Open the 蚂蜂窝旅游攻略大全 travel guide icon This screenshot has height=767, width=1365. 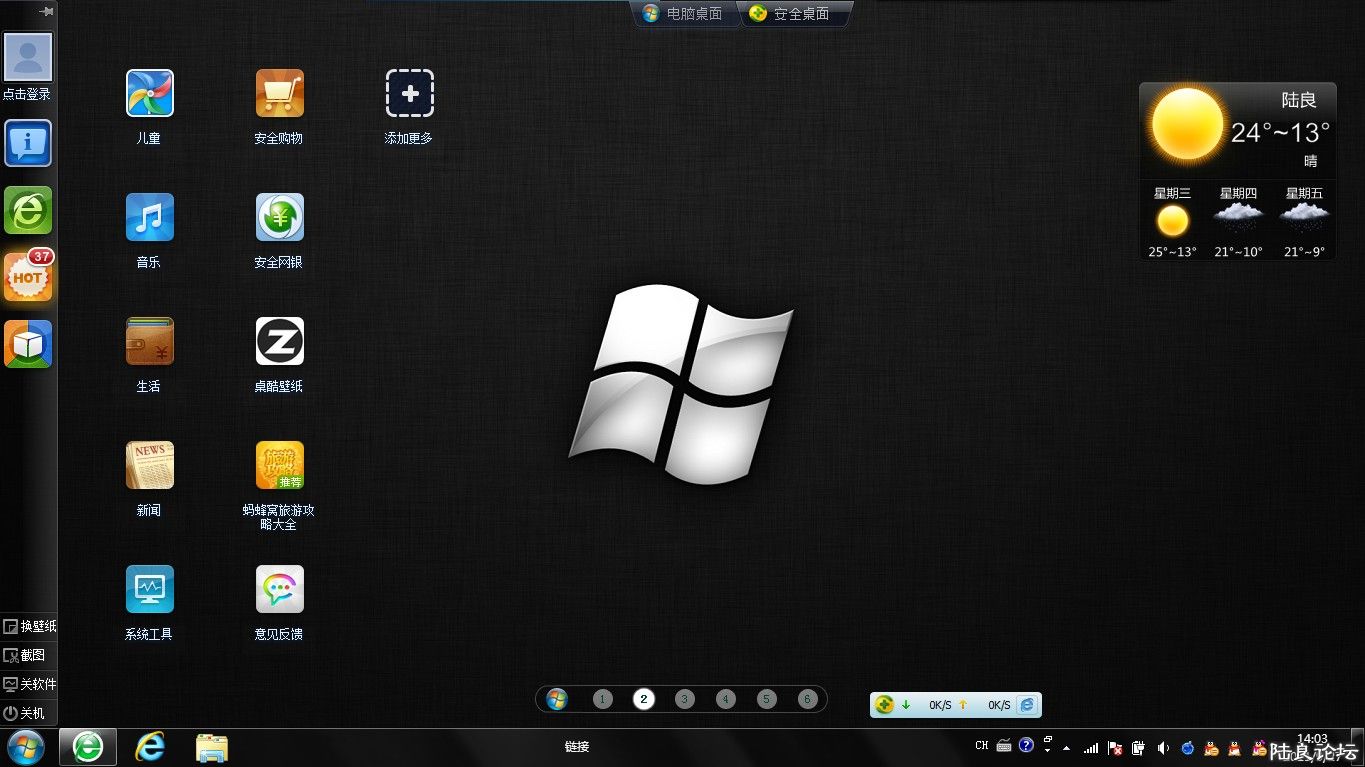[x=279, y=465]
